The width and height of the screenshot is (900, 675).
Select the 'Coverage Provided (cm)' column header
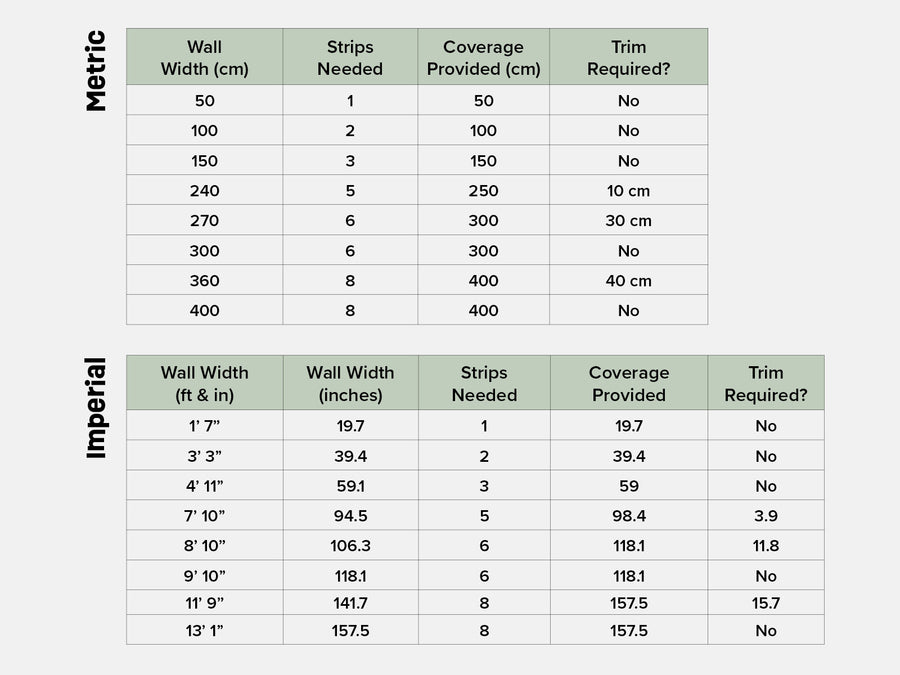(483, 58)
